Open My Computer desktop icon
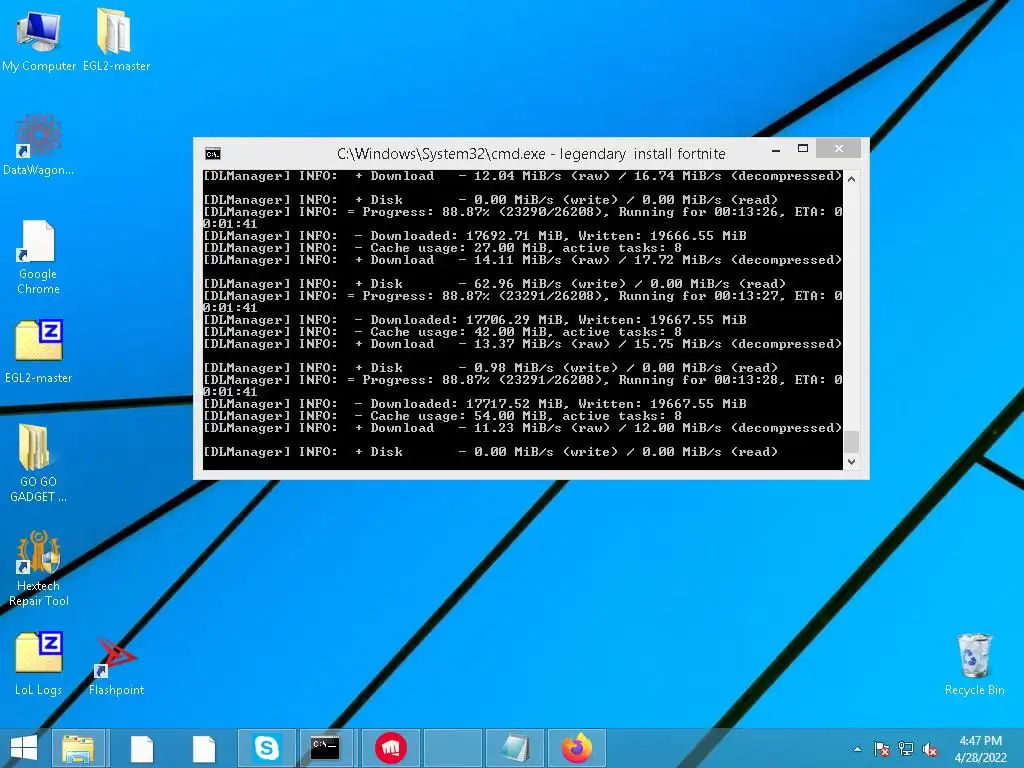1024x768 pixels. (x=39, y=39)
